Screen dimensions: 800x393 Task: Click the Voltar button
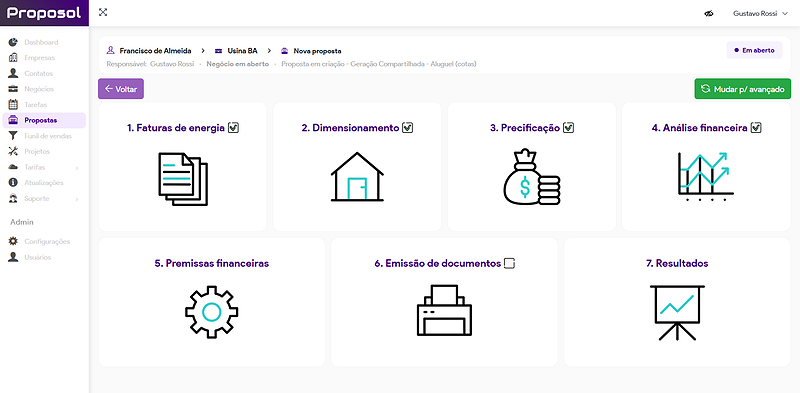(x=121, y=89)
